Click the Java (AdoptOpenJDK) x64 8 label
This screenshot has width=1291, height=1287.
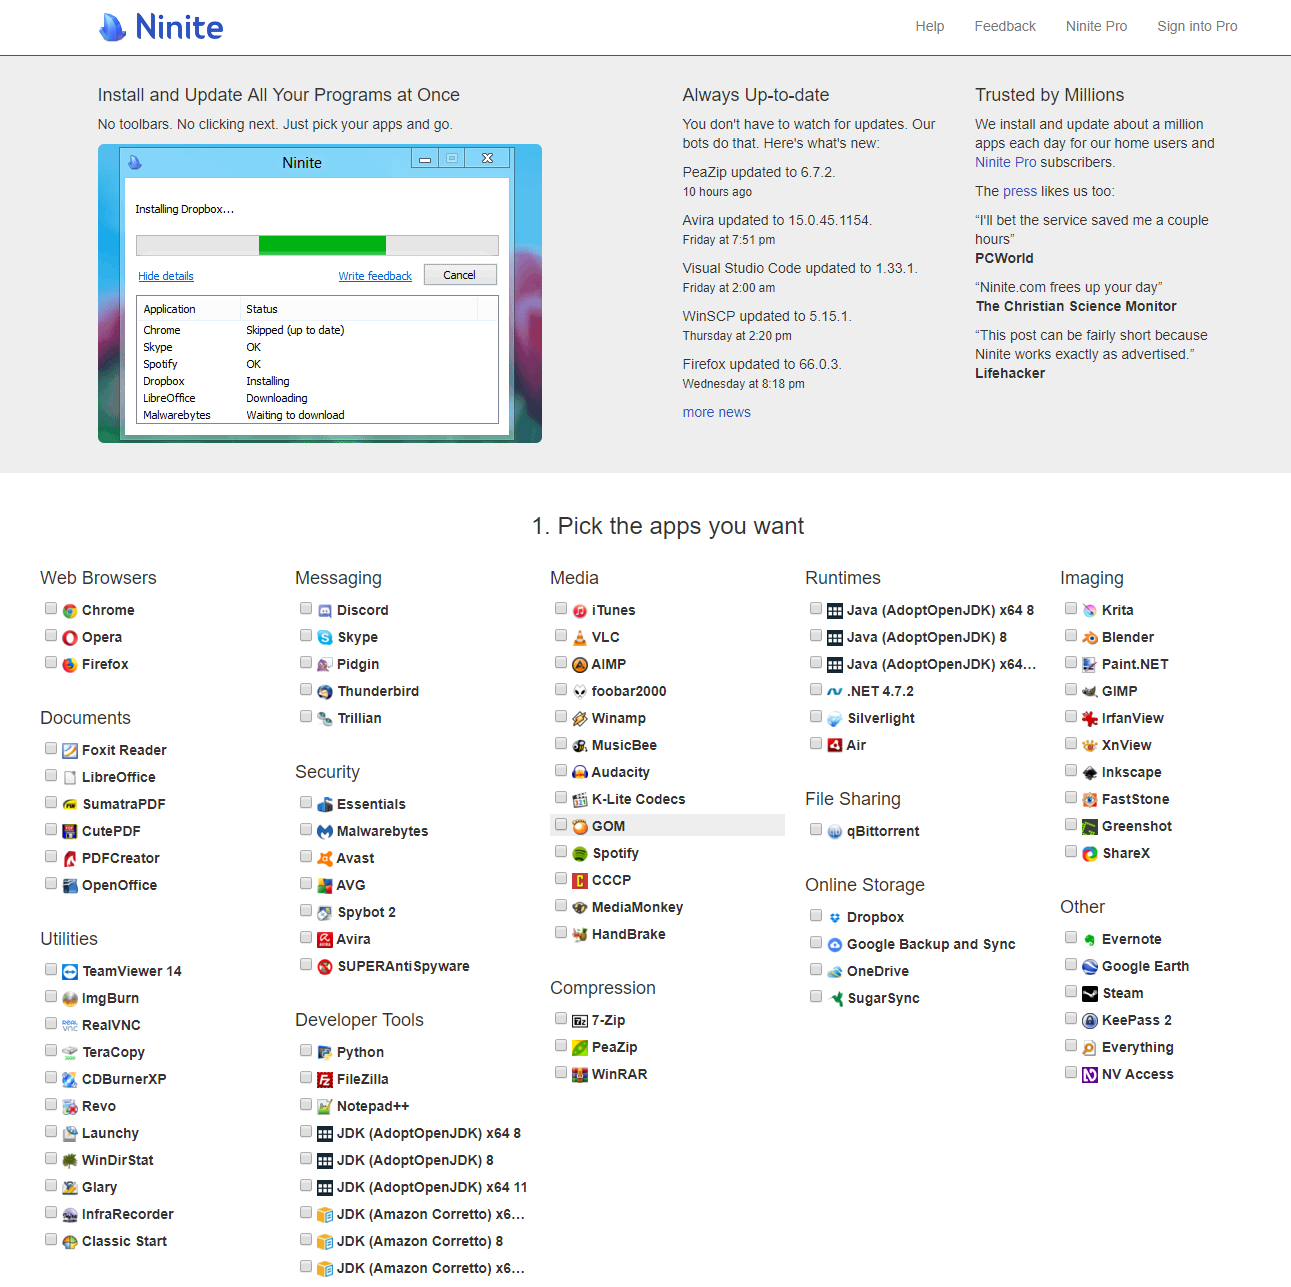point(940,611)
